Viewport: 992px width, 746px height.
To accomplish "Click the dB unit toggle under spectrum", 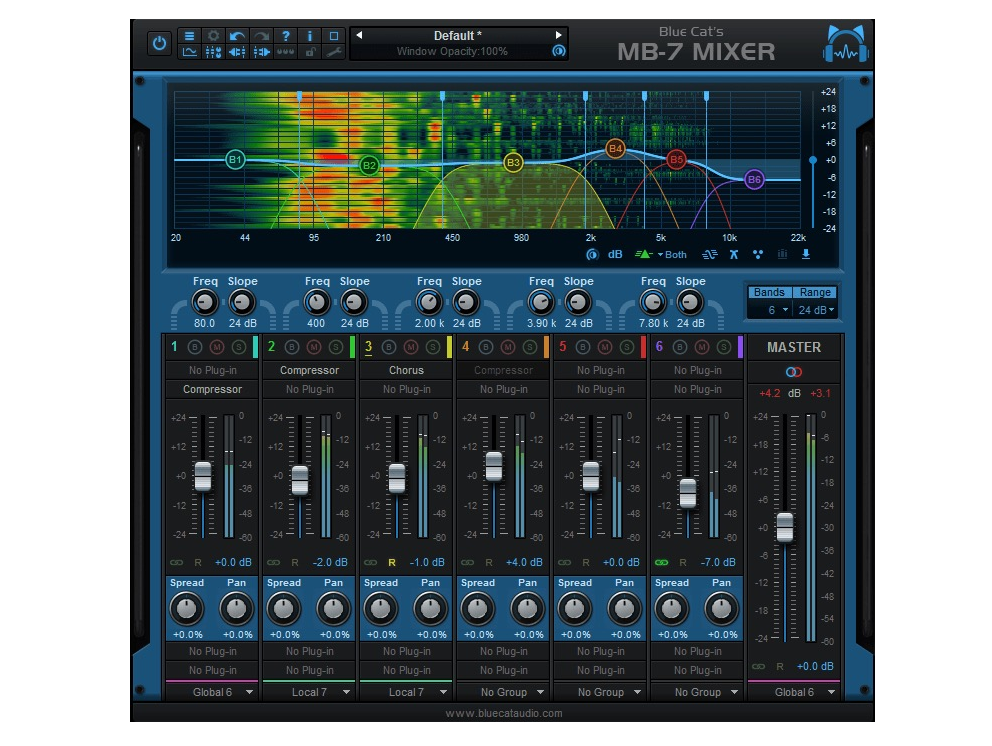I will coord(615,254).
